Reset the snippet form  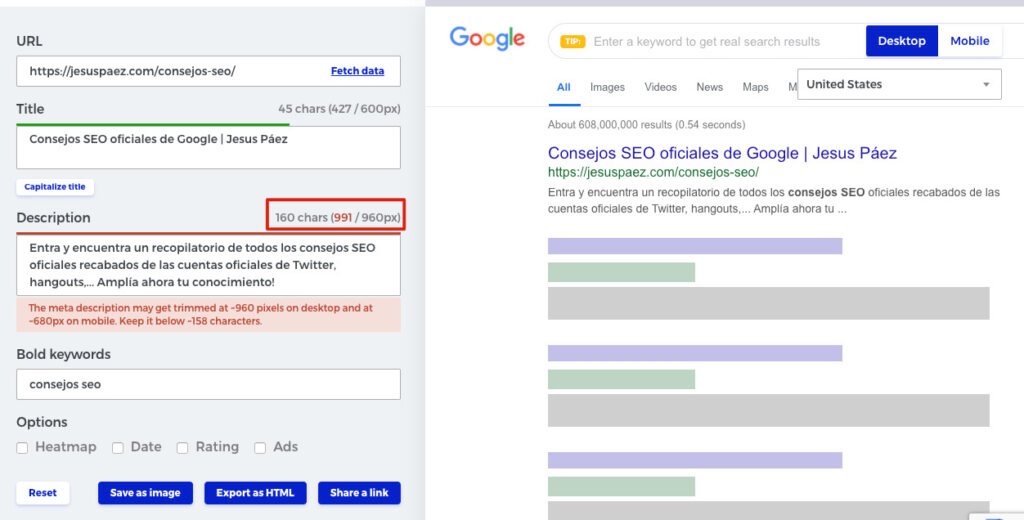(42, 493)
